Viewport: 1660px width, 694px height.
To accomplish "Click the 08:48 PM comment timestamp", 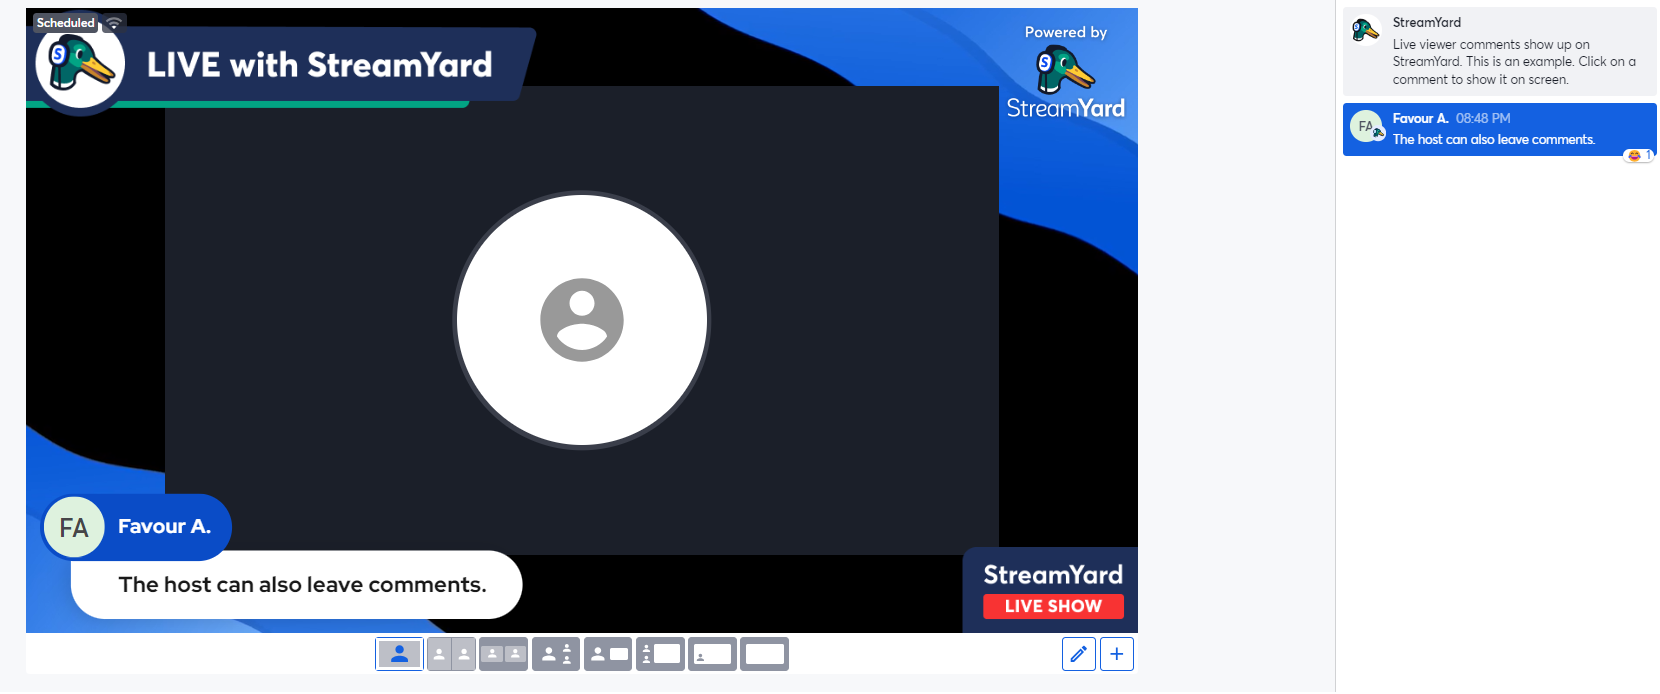I will (x=1483, y=118).
